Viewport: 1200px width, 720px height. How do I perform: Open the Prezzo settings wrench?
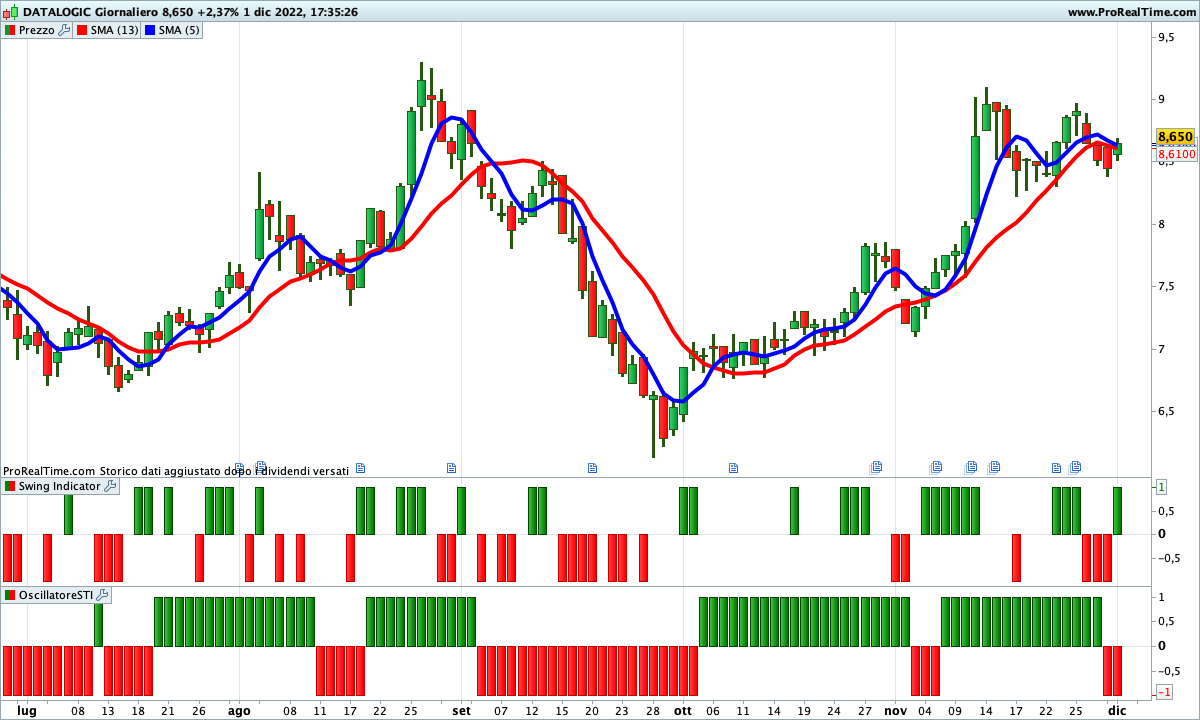tap(65, 30)
